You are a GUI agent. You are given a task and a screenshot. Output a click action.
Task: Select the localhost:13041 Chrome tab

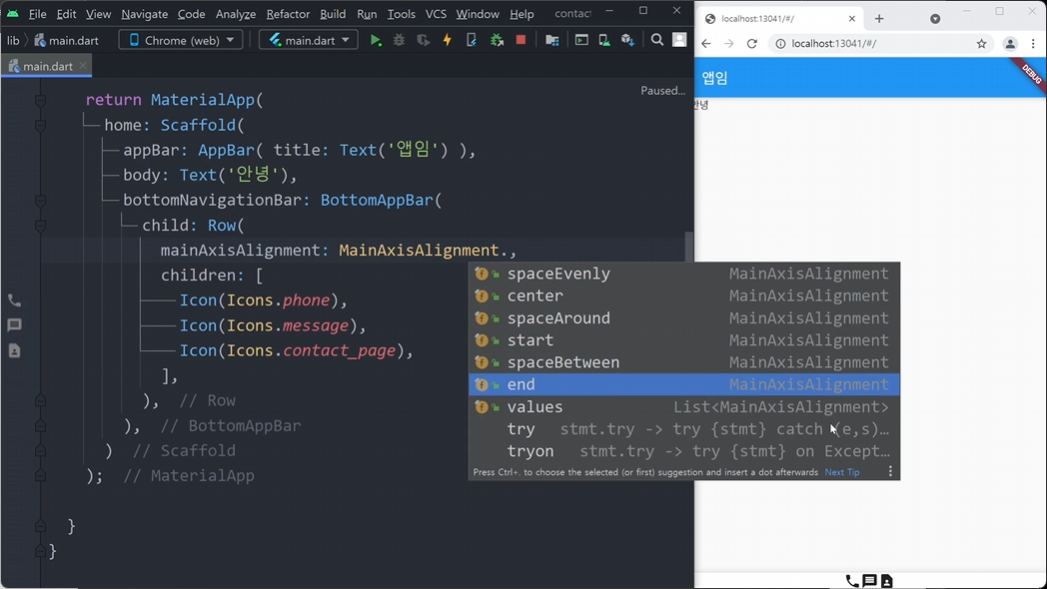(x=780, y=19)
